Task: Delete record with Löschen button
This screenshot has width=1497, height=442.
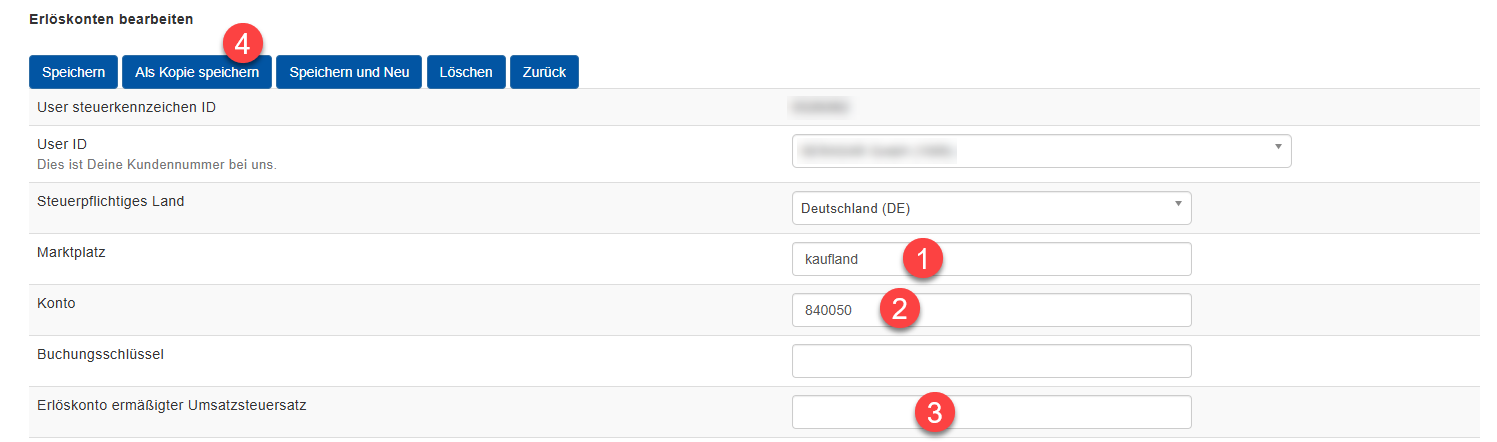Action: tap(466, 73)
